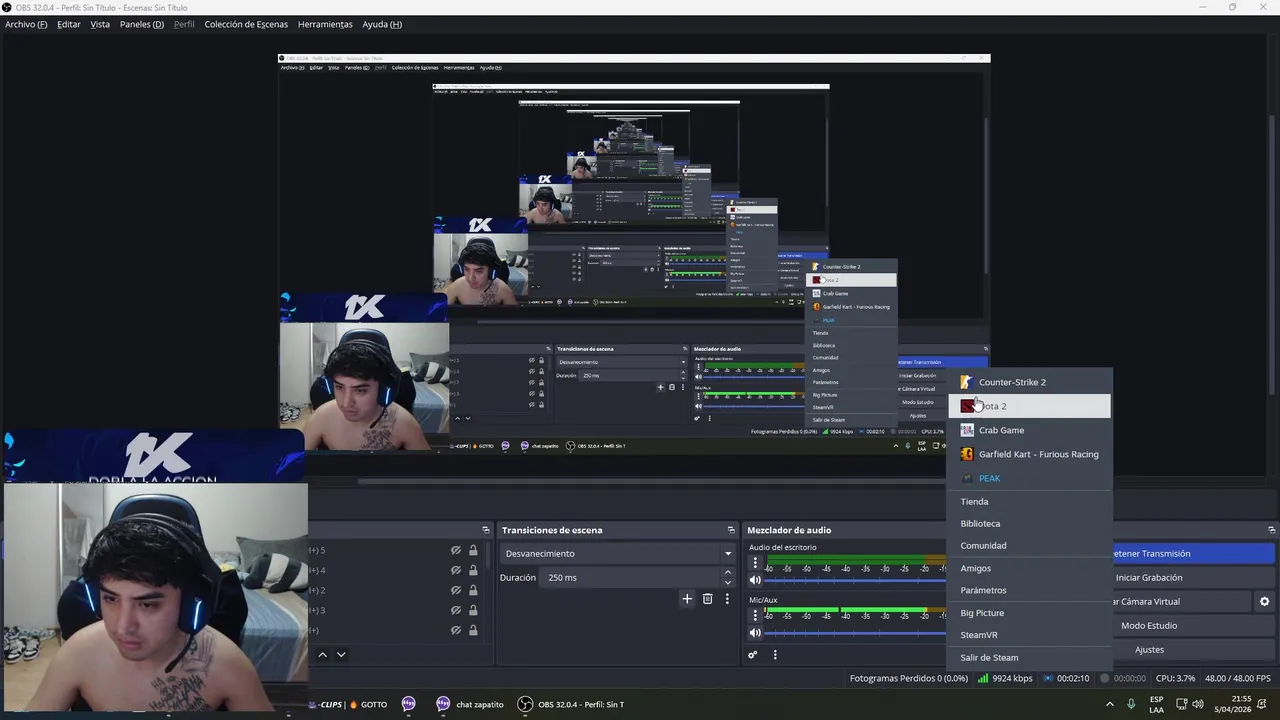Mute Audio del escritorio speaker icon
The height and width of the screenshot is (720, 1280).
pyautogui.click(x=755, y=580)
